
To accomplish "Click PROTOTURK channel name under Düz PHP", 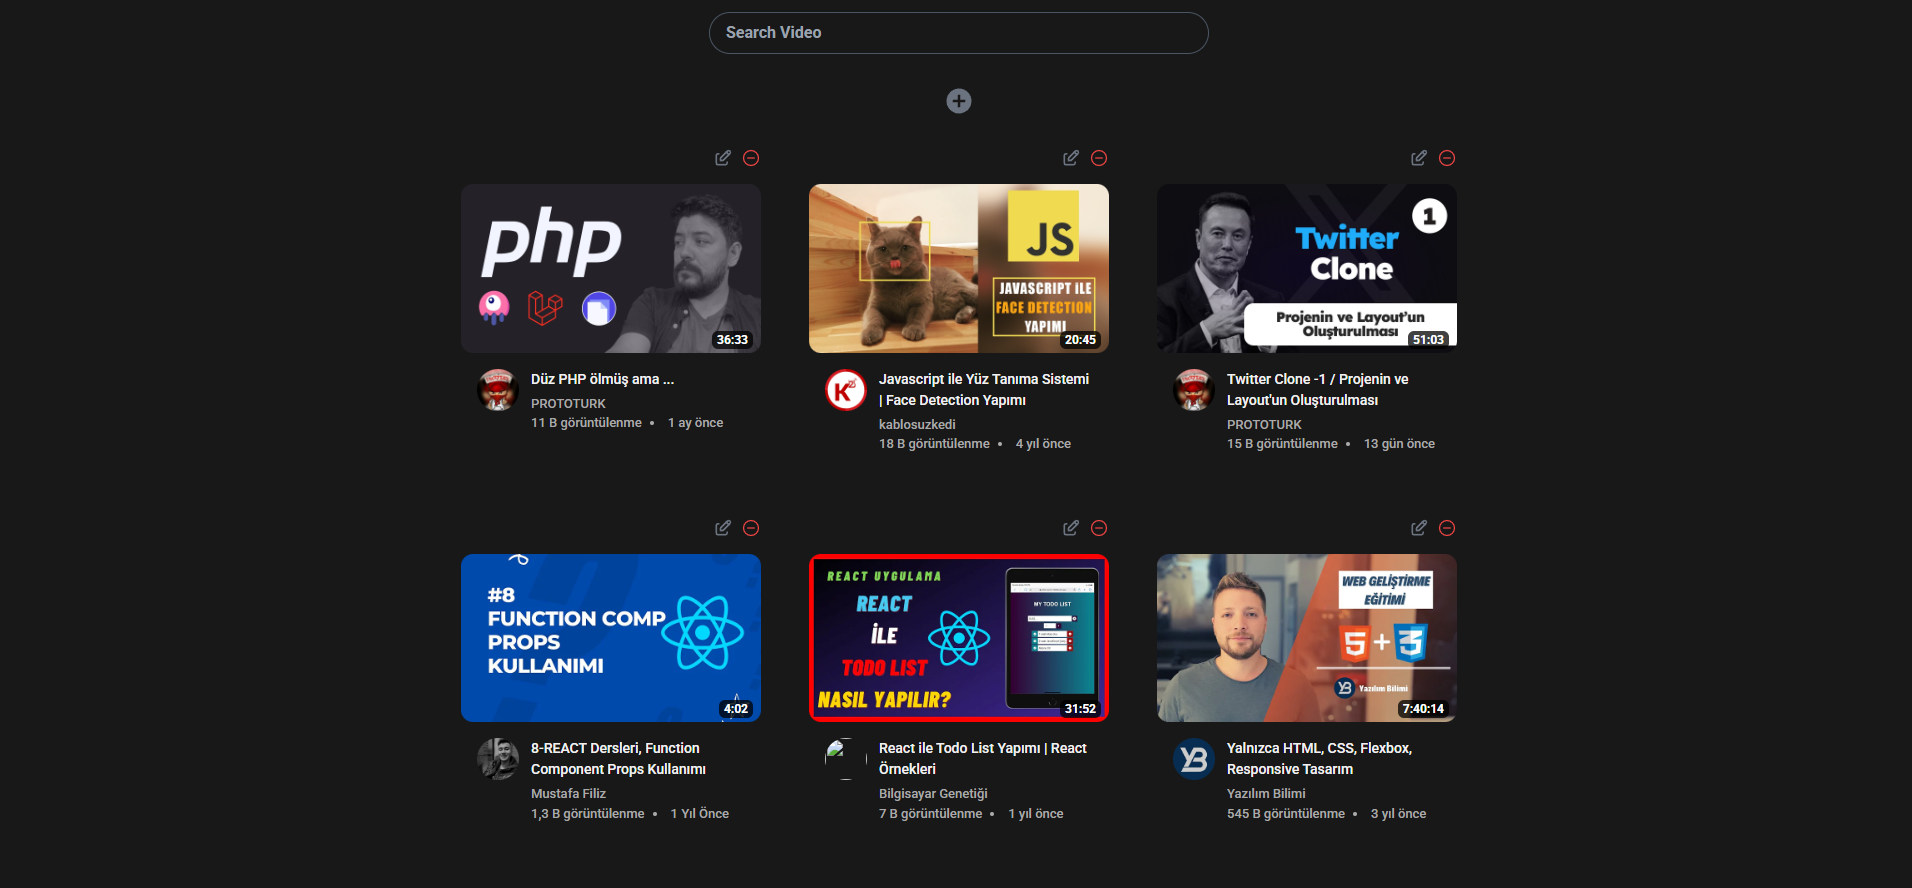I will (x=568, y=404).
